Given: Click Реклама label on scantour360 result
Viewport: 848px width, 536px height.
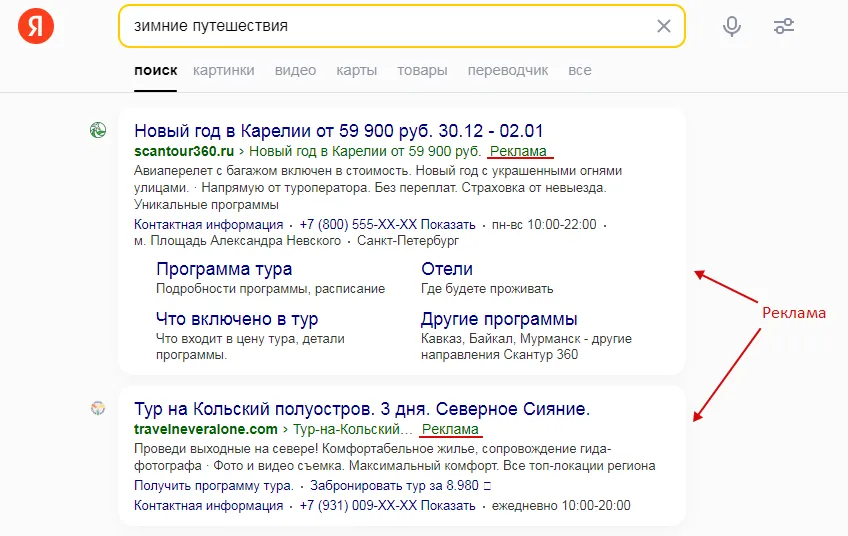Looking at the screenshot, I should pyautogui.click(x=518, y=151).
